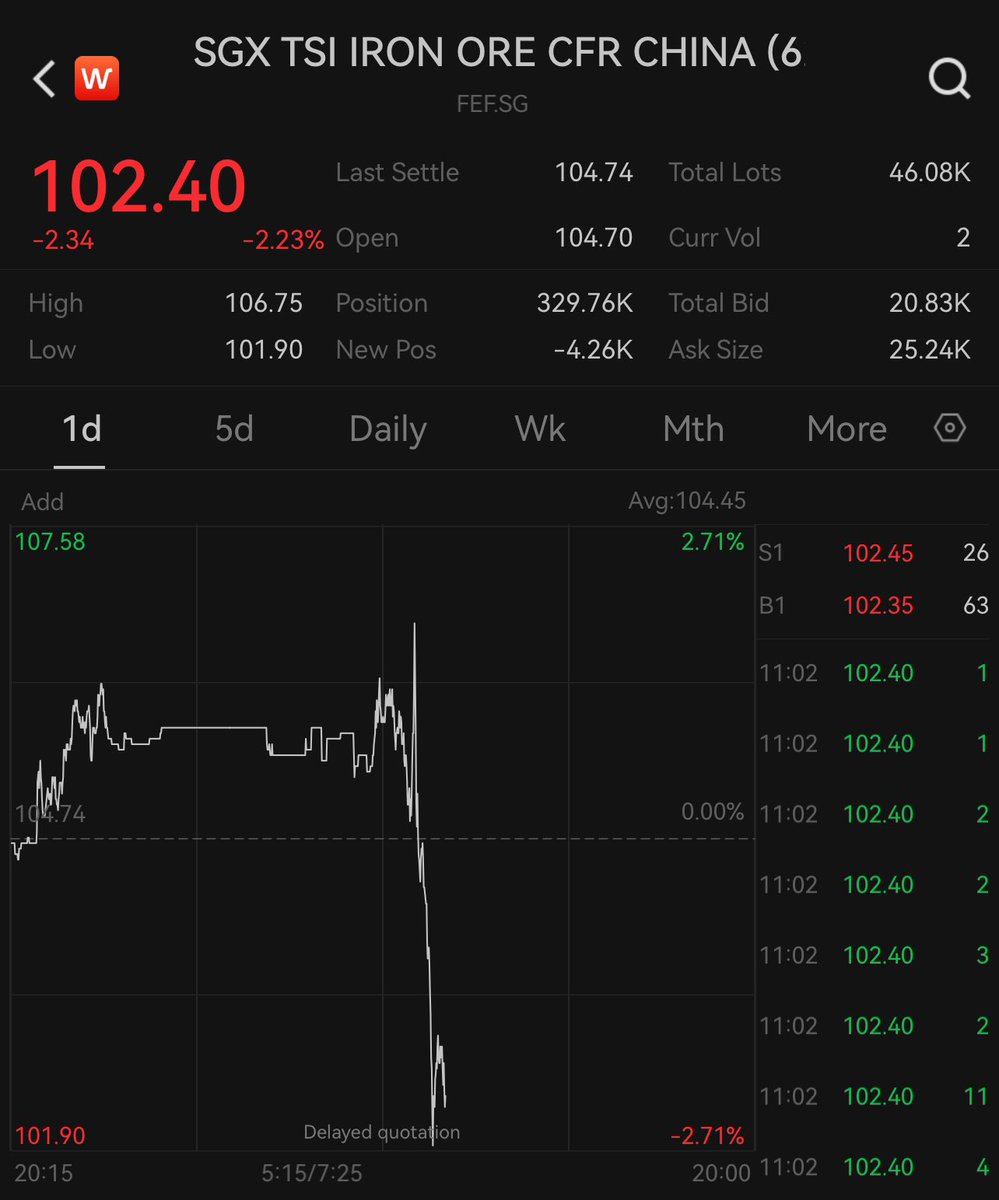This screenshot has width=999, height=1200.
Task: Tap Last Settle value 104.74
Action: click(594, 173)
